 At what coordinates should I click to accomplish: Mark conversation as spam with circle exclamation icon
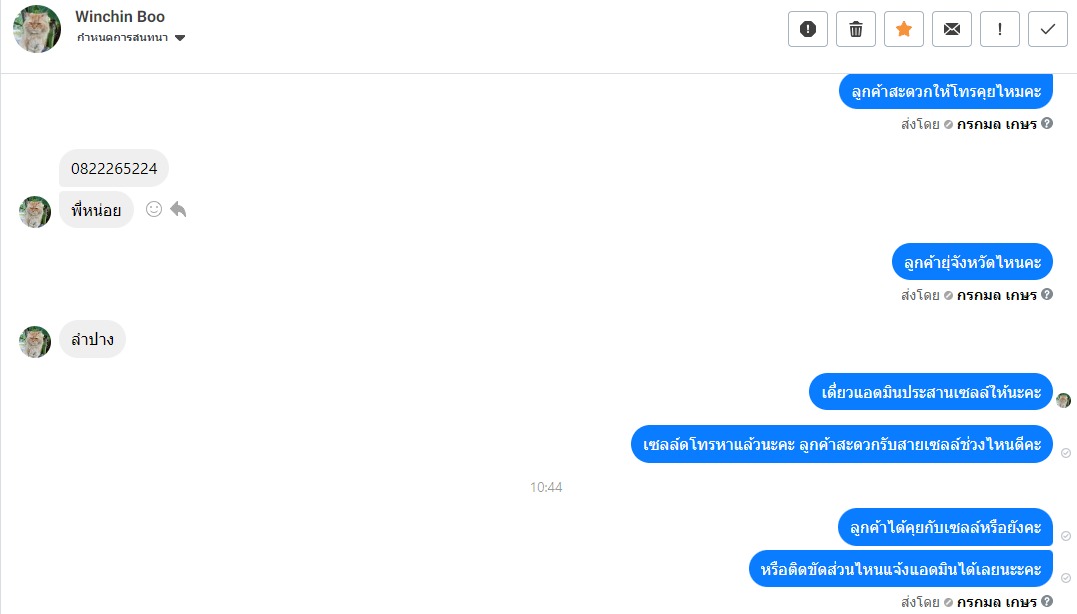click(x=808, y=29)
